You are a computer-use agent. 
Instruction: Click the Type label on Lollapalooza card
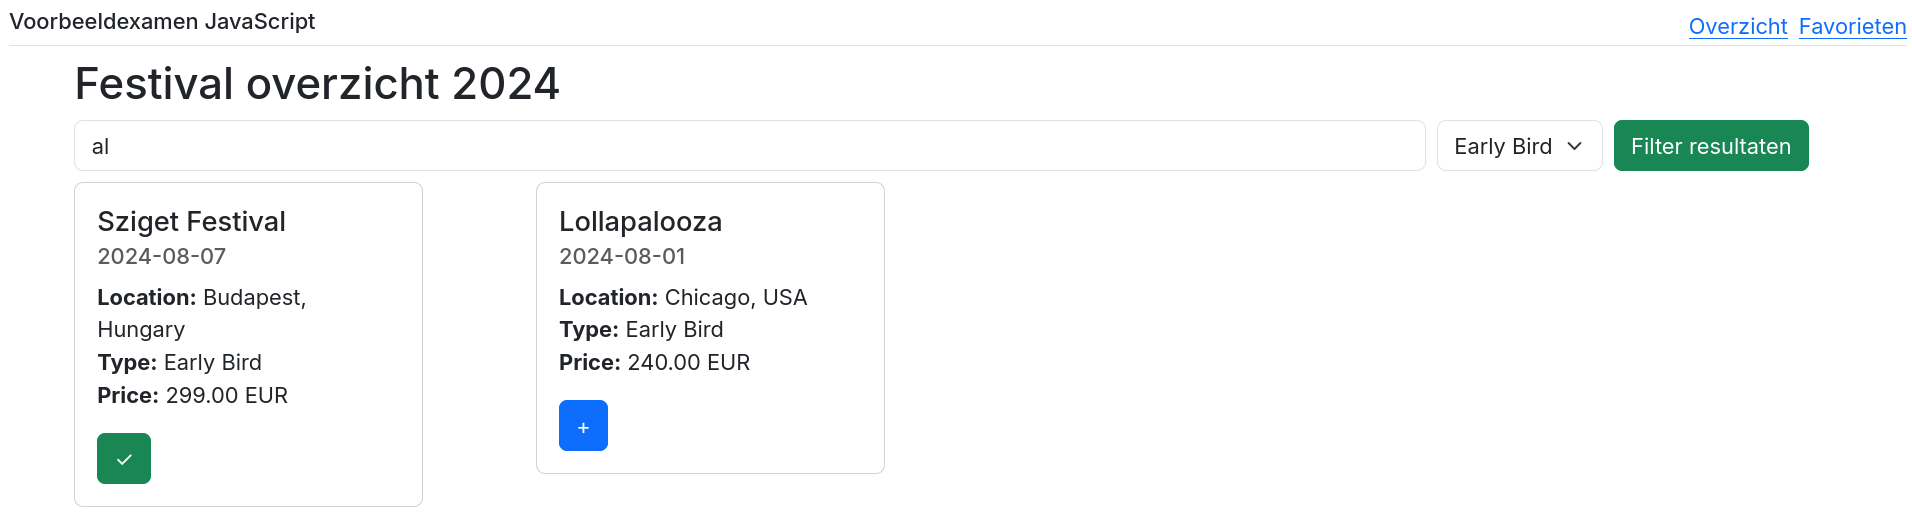(x=588, y=330)
